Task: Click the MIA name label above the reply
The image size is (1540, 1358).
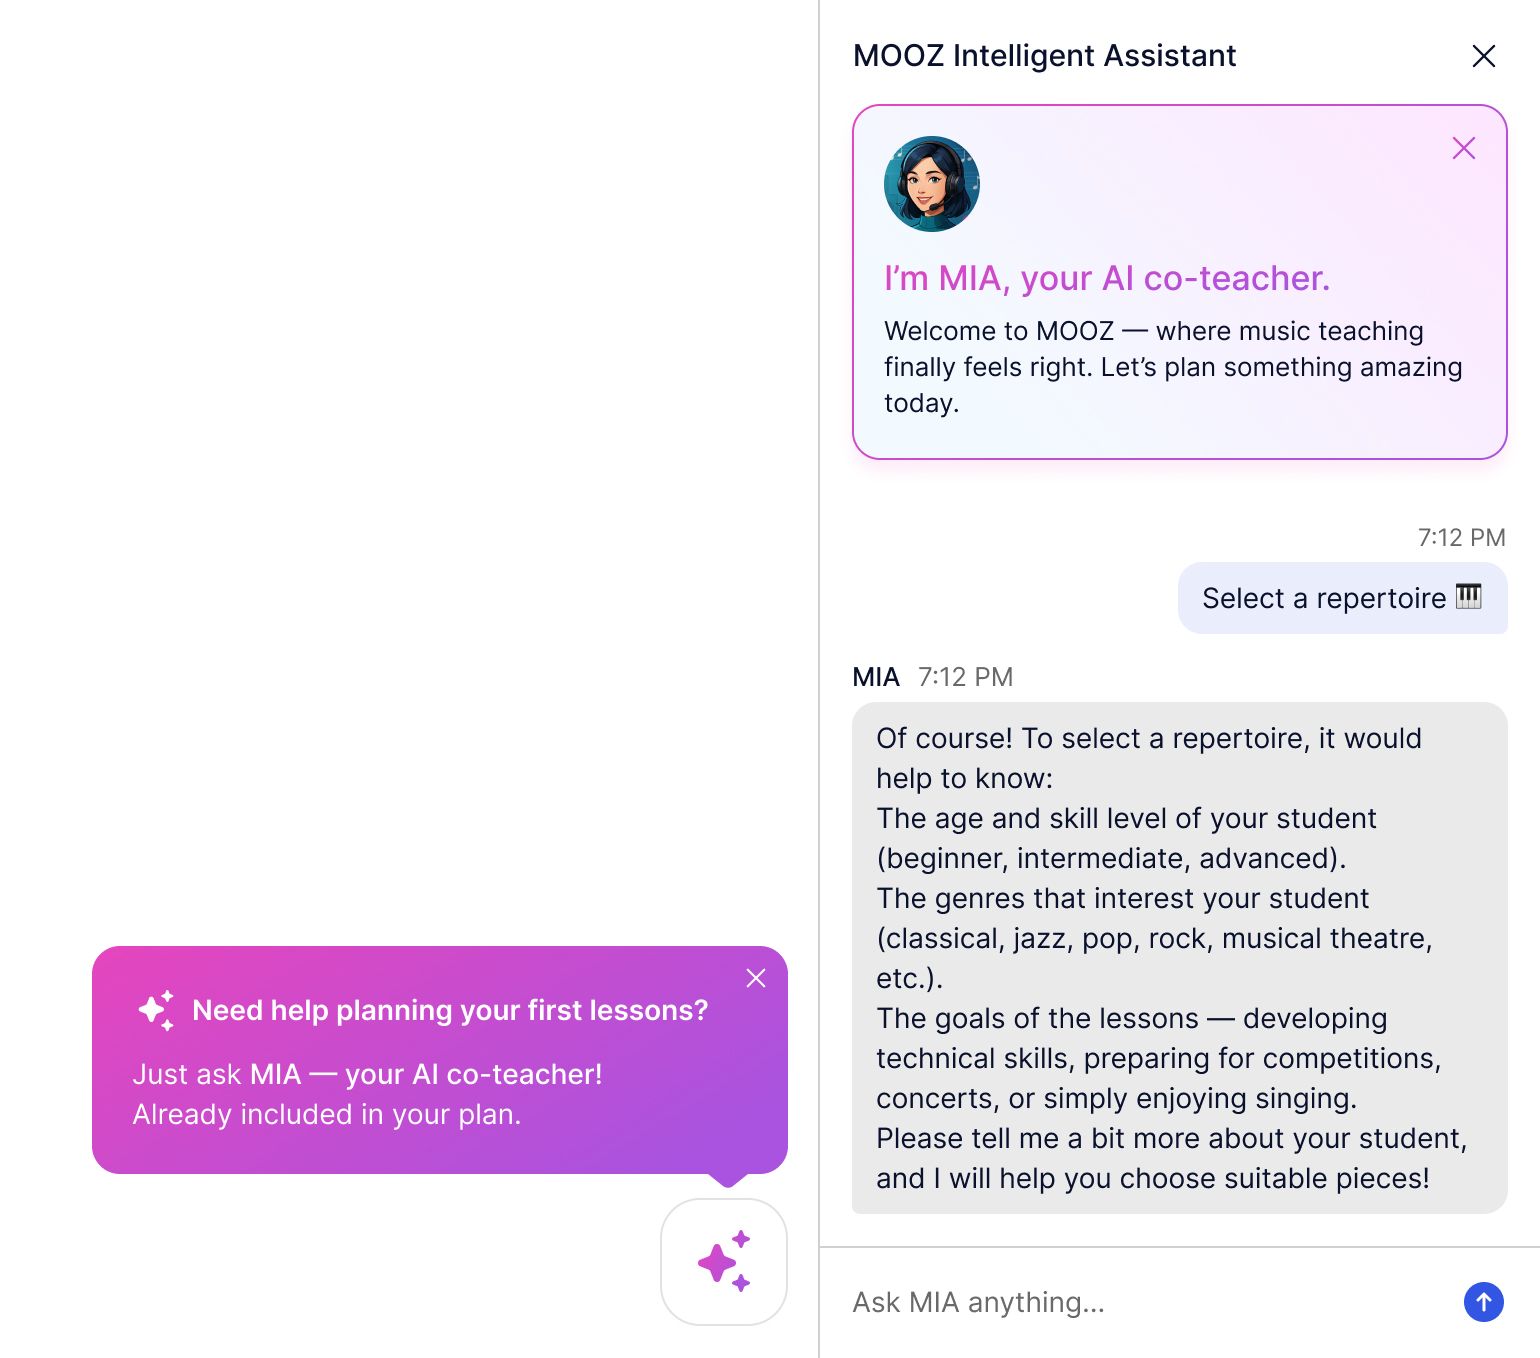Action: [x=875, y=677]
